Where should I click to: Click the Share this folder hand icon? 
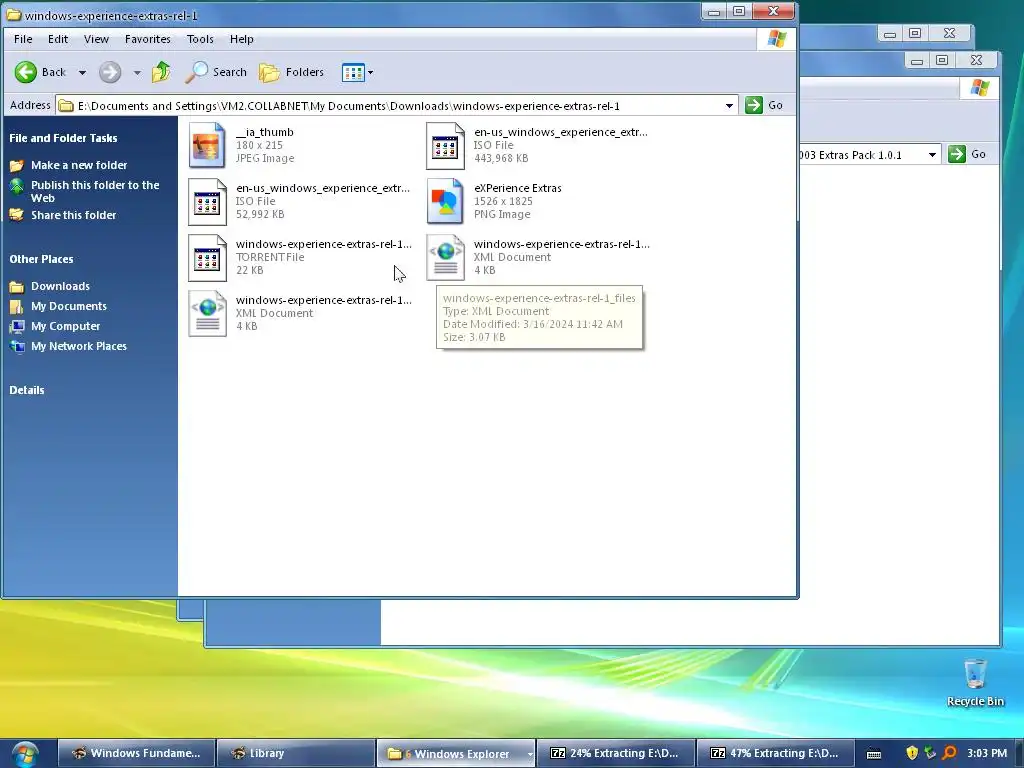(17, 215)
